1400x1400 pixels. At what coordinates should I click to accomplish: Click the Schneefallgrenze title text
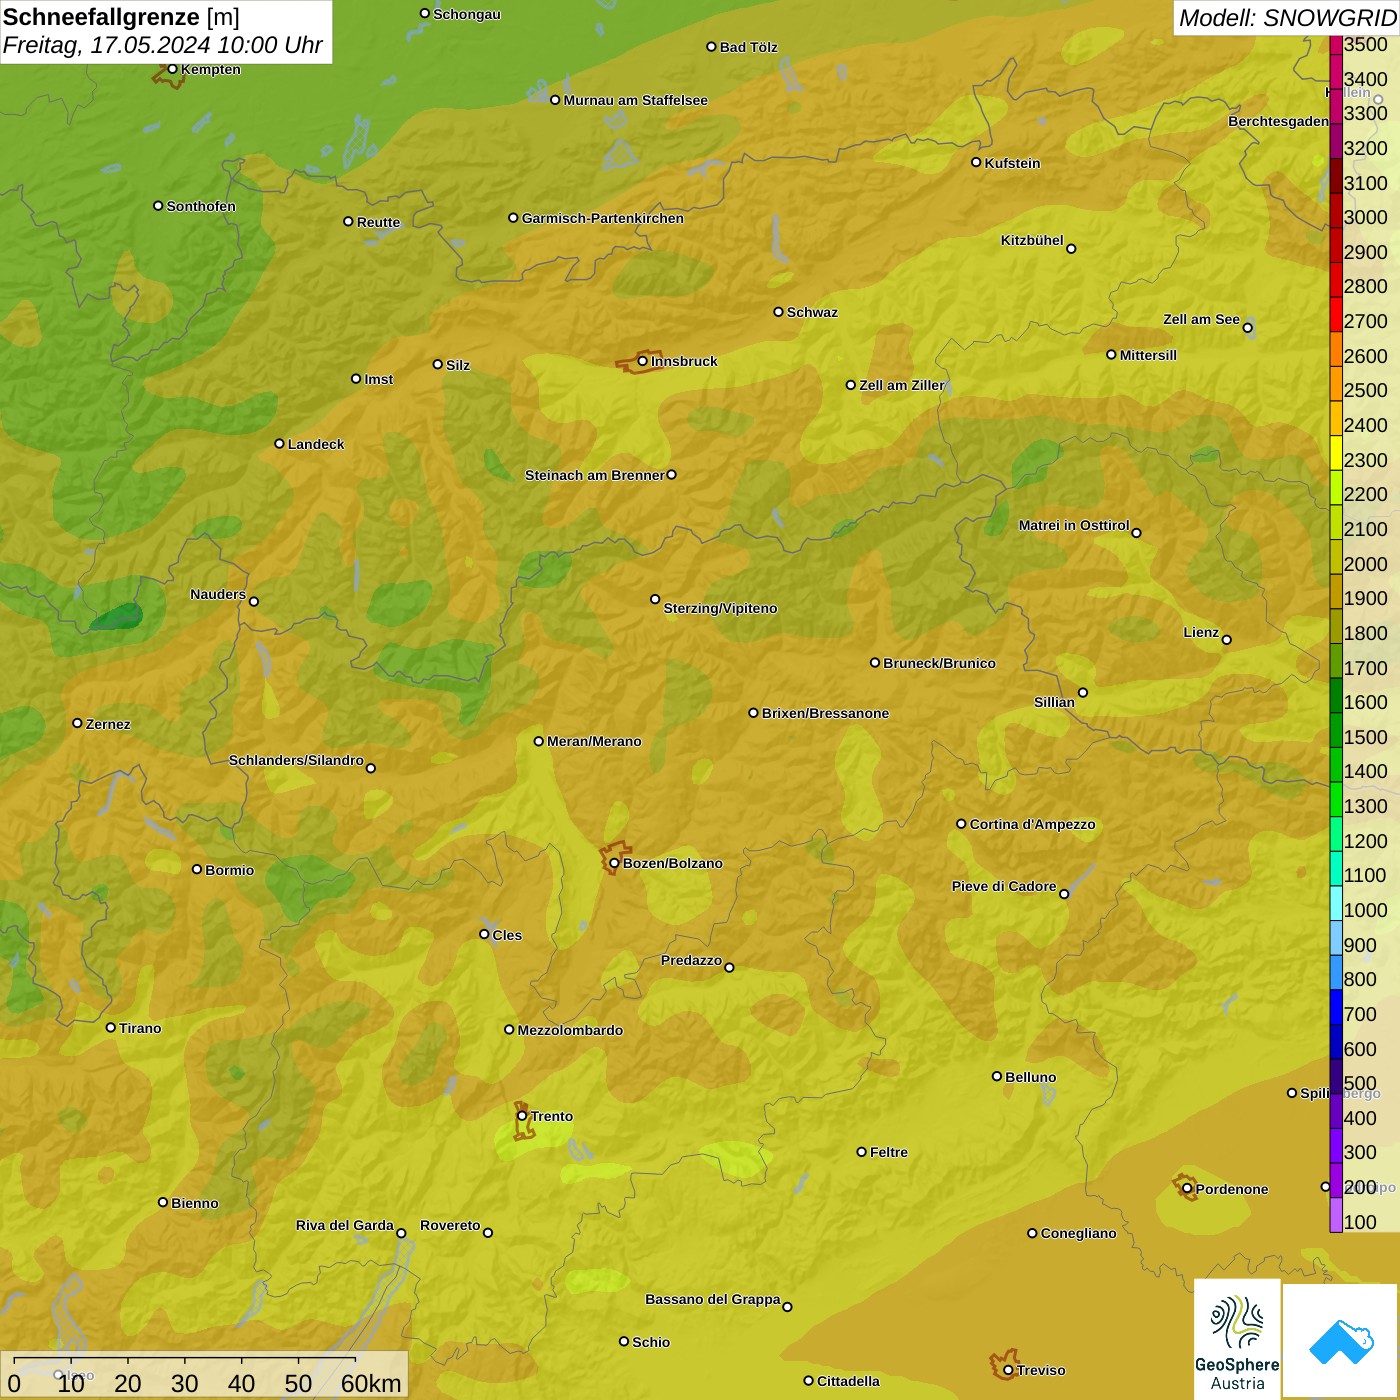coord(101,17)
